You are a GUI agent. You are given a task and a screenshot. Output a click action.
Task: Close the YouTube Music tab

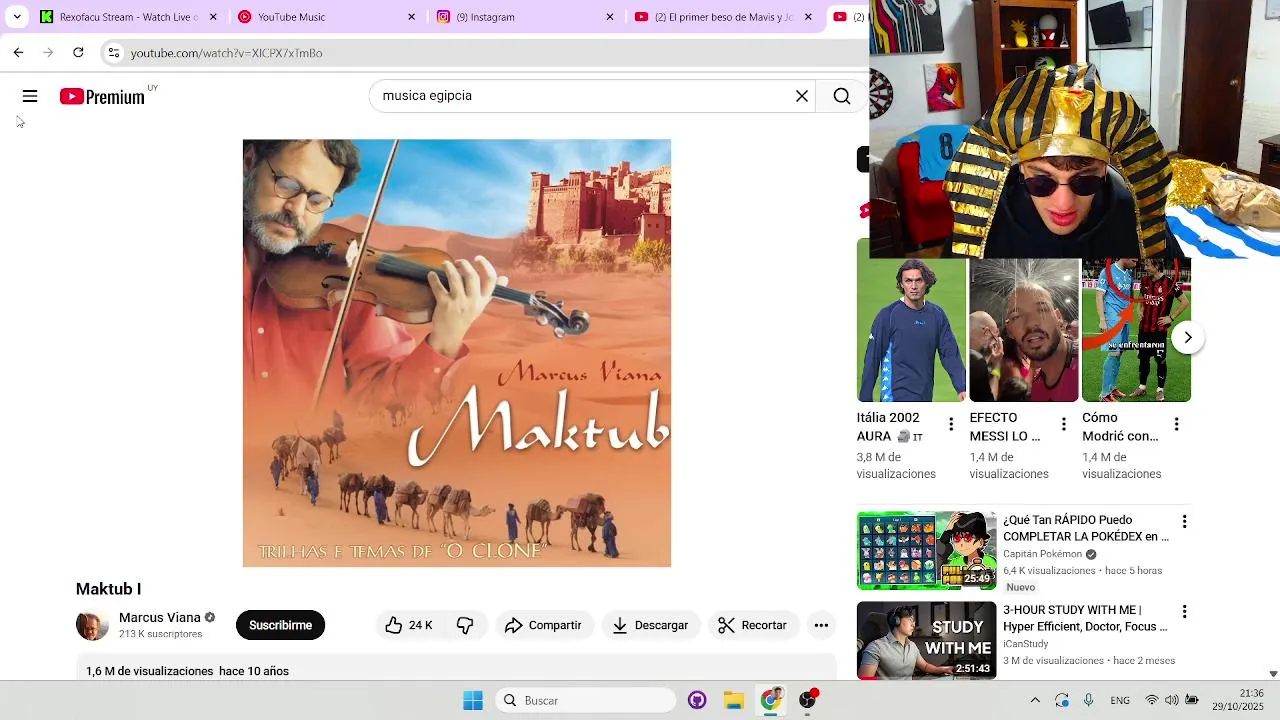411,17
